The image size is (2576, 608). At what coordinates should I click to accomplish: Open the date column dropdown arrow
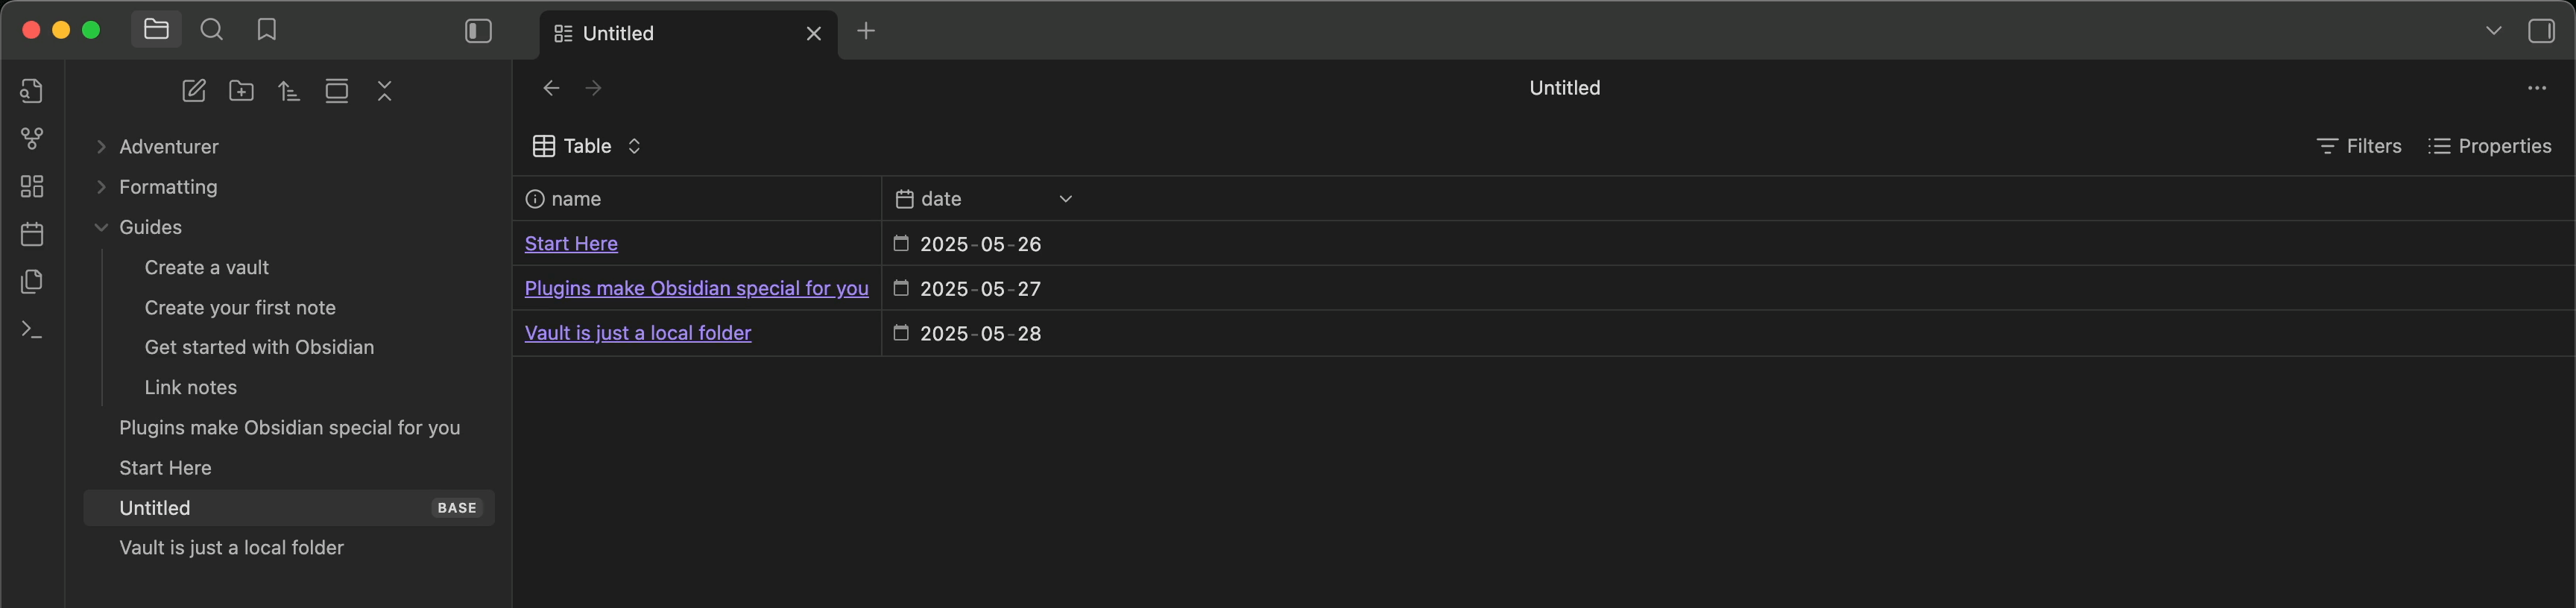pyautogui.click(x=1065, y=199)
